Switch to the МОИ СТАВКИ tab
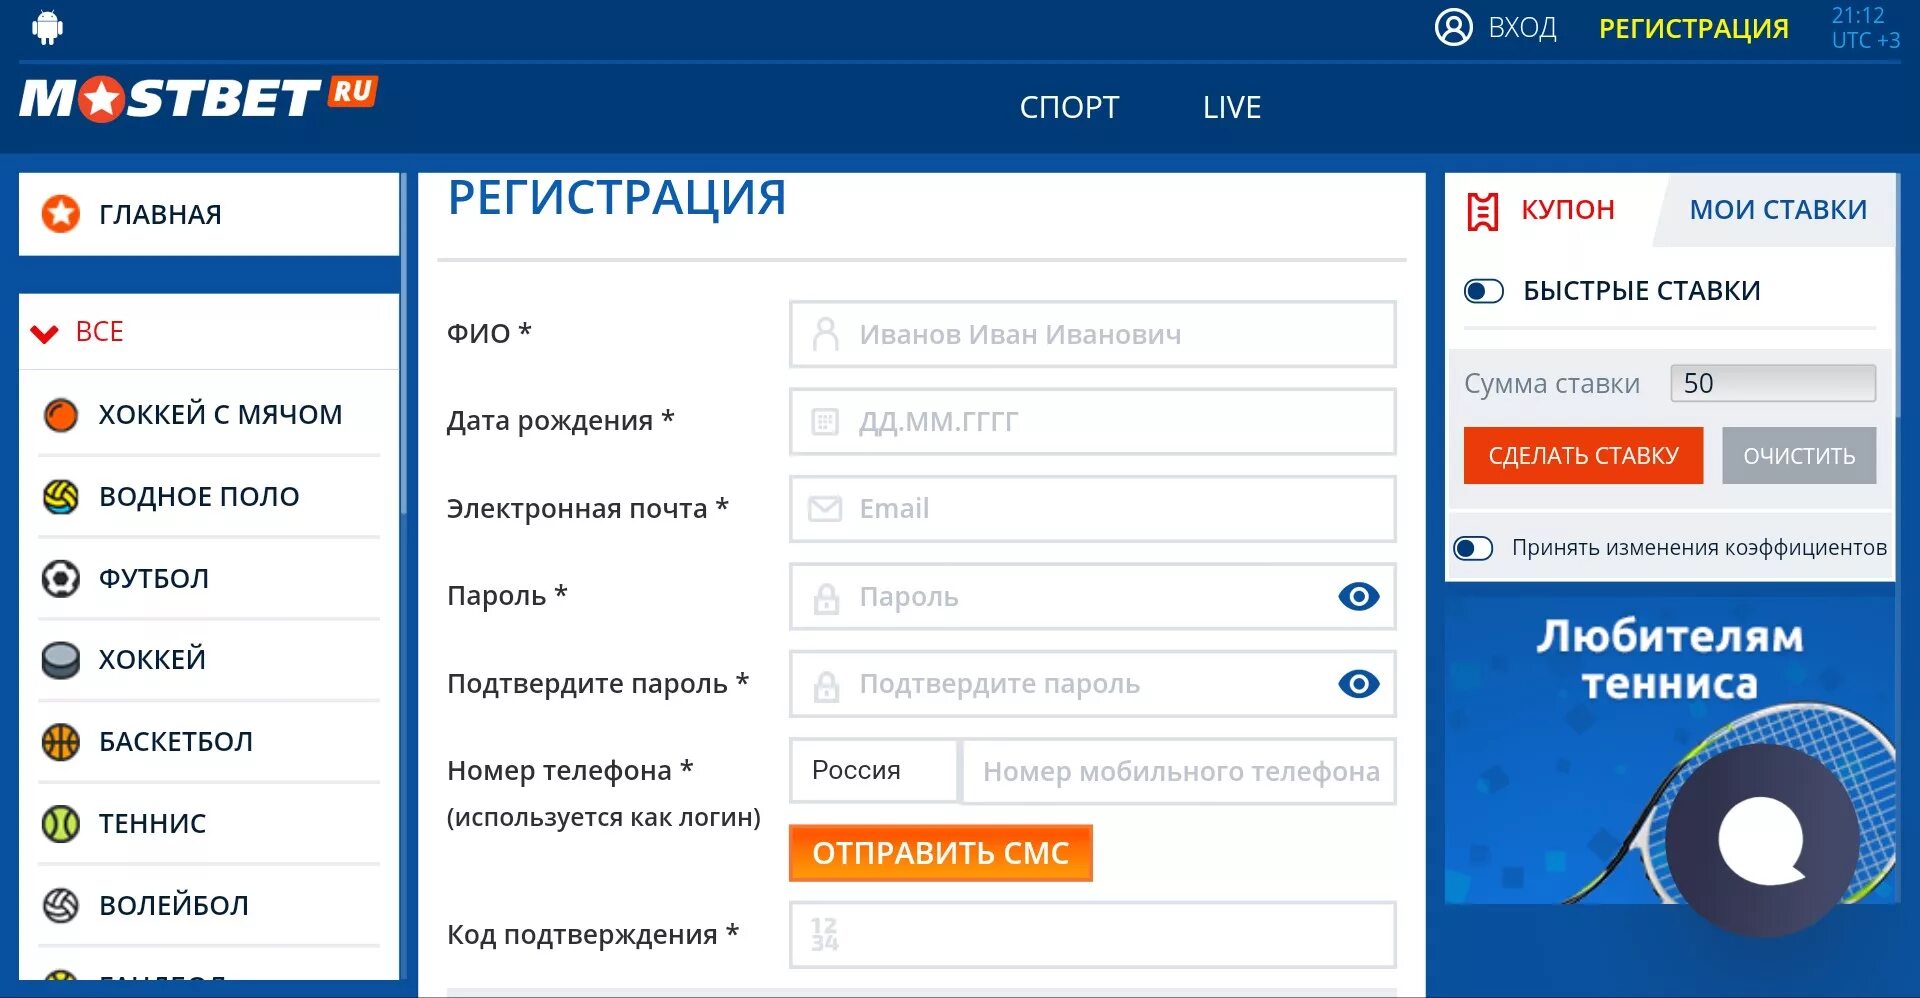The height and width of the screenshot is (998, 1920). 1777,210
